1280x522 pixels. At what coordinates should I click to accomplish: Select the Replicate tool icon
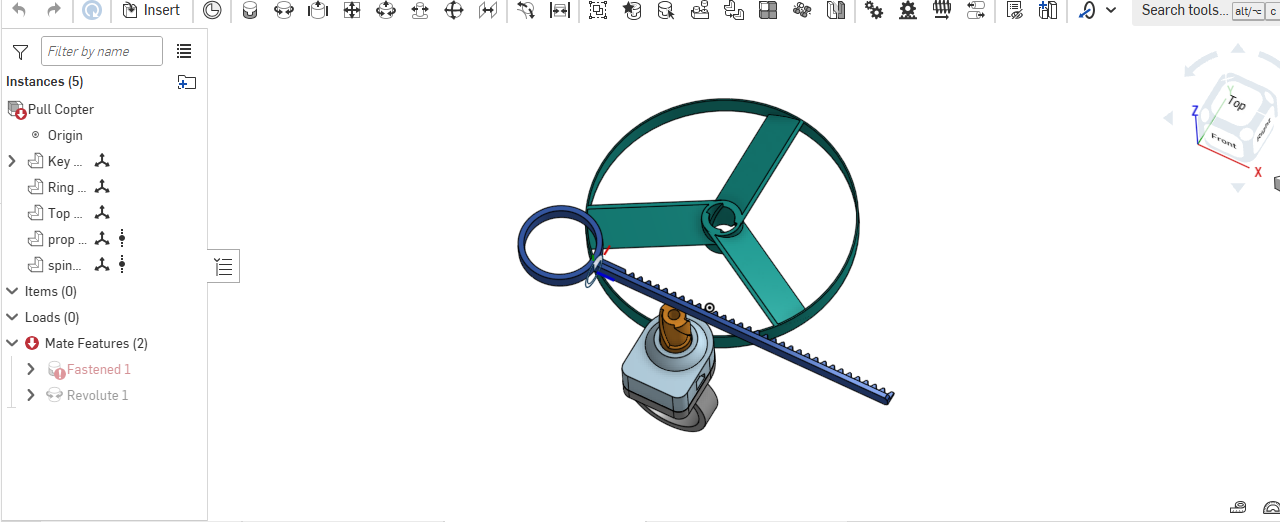(734, 10)
